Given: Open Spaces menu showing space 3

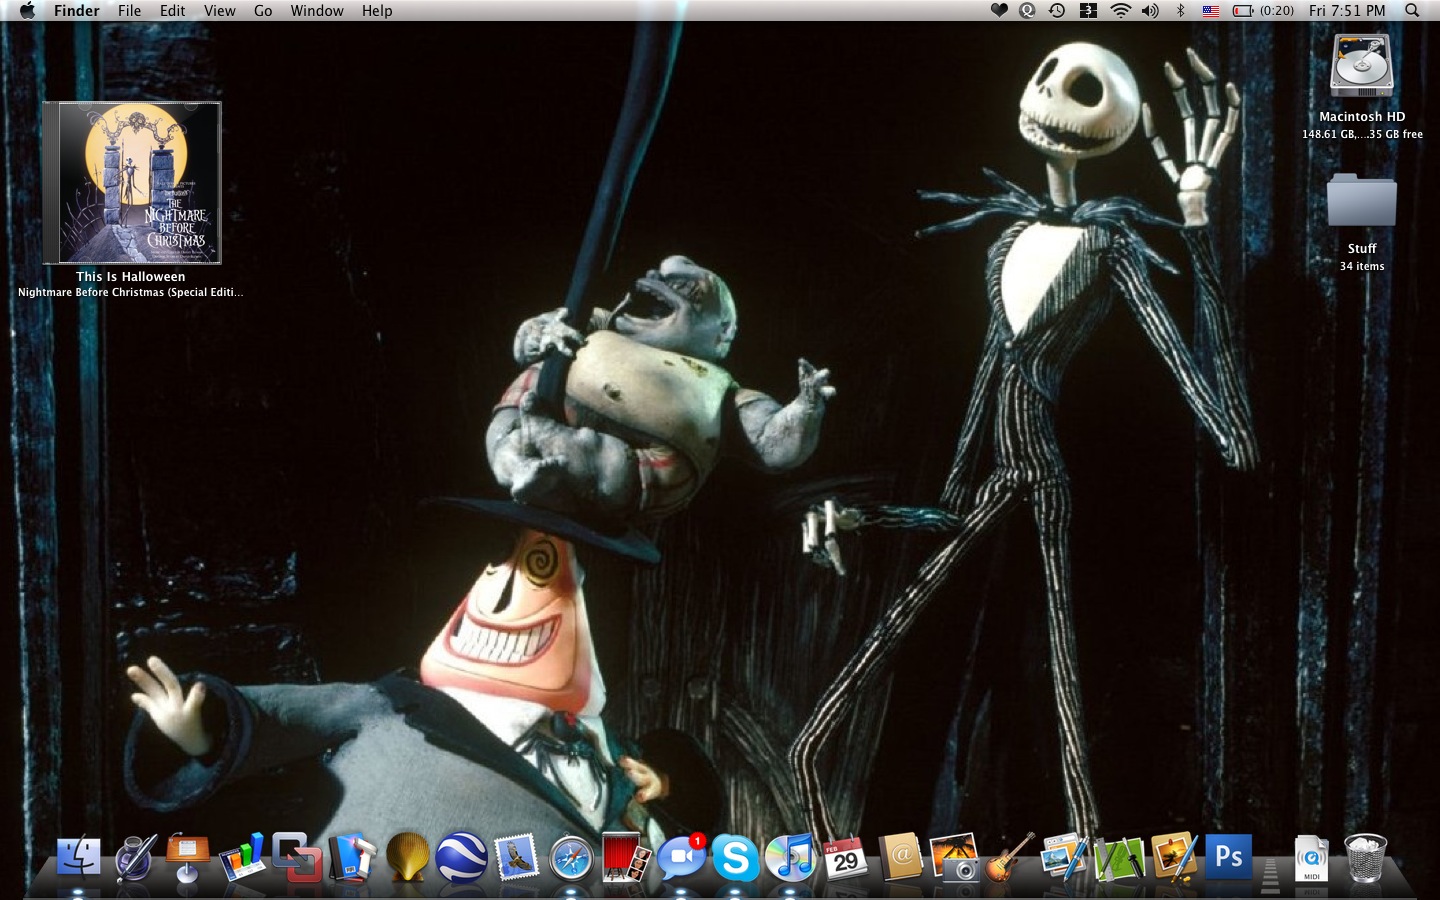Looking at the screenshot, I should [1088, 11].
